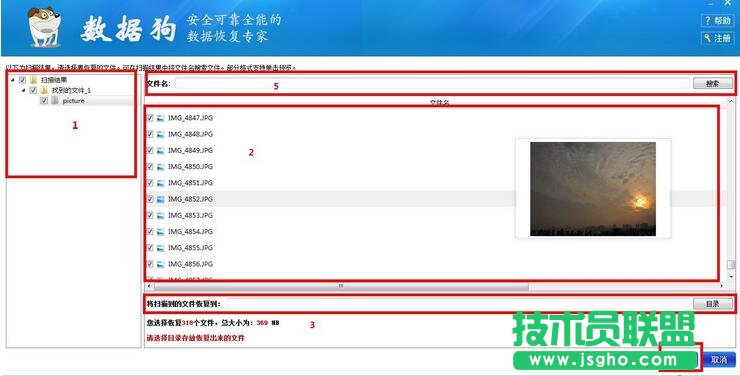Select file name IMG_4853.JPG
Viewport: 740px width, 376px height.
[190, 215]
